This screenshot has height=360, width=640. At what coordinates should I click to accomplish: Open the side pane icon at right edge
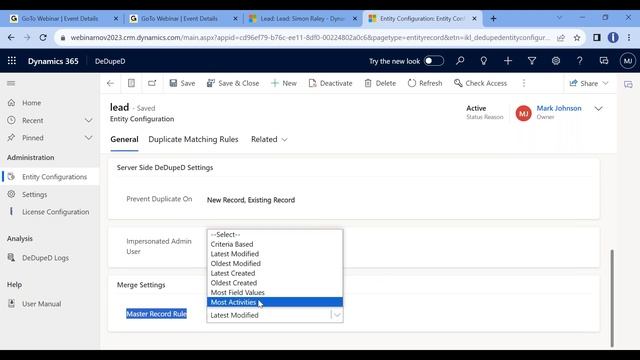[x=628, y=84]
